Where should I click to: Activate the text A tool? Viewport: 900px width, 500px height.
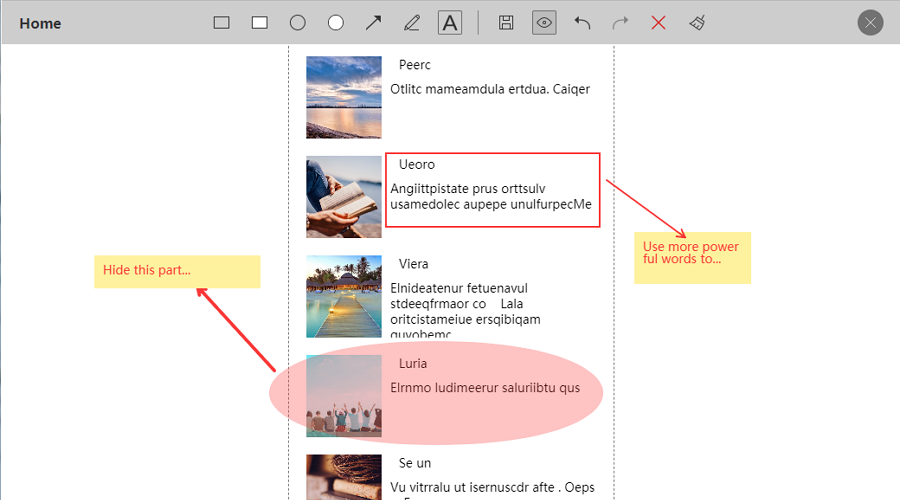pos(450,23)
